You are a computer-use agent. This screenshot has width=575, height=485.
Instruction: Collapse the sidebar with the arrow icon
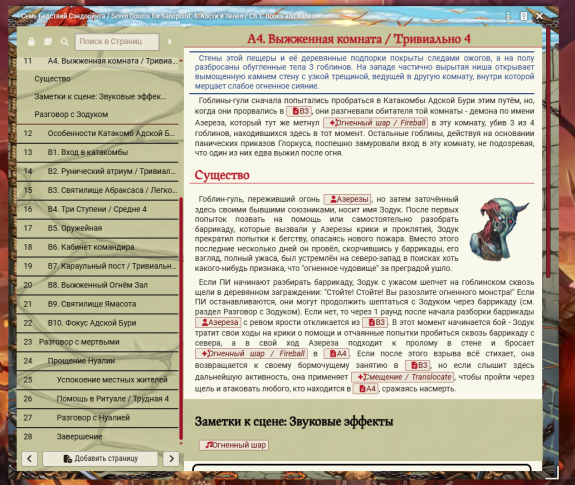pyautogui.click(x=170, y=42)
